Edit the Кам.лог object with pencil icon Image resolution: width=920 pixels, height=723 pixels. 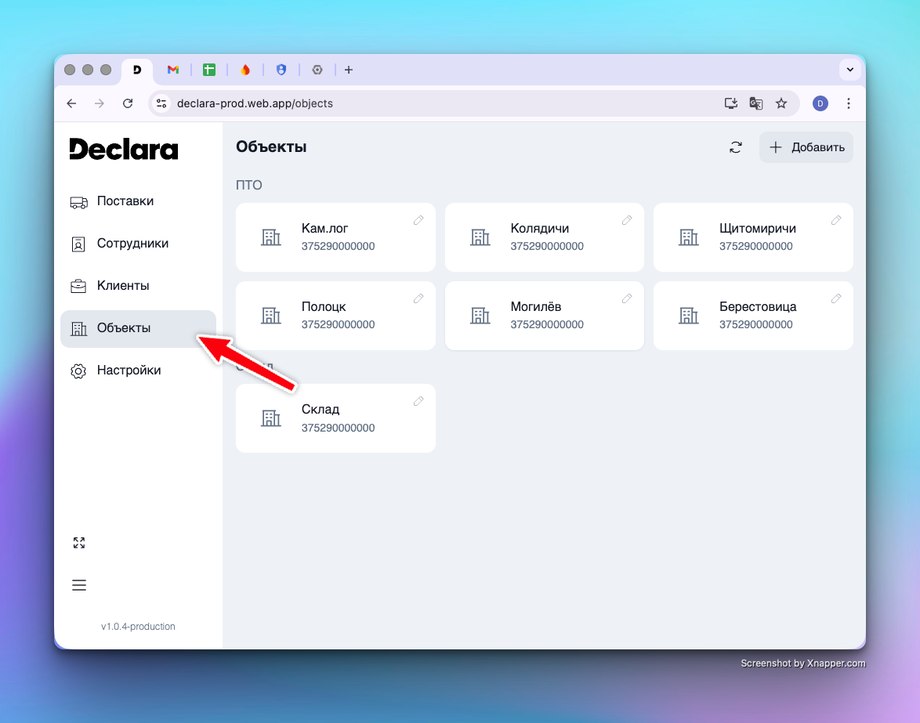(x=418, y=220)
